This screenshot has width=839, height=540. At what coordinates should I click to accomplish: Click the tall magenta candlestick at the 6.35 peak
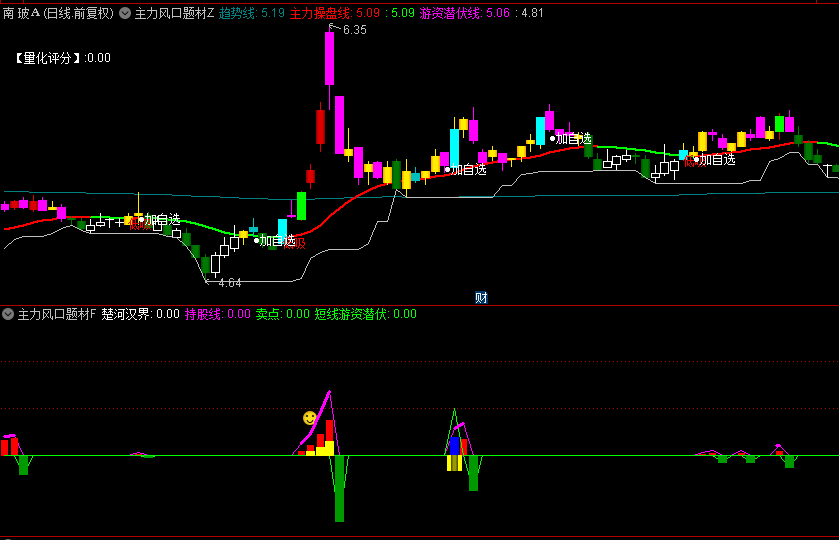pos(330,58)
